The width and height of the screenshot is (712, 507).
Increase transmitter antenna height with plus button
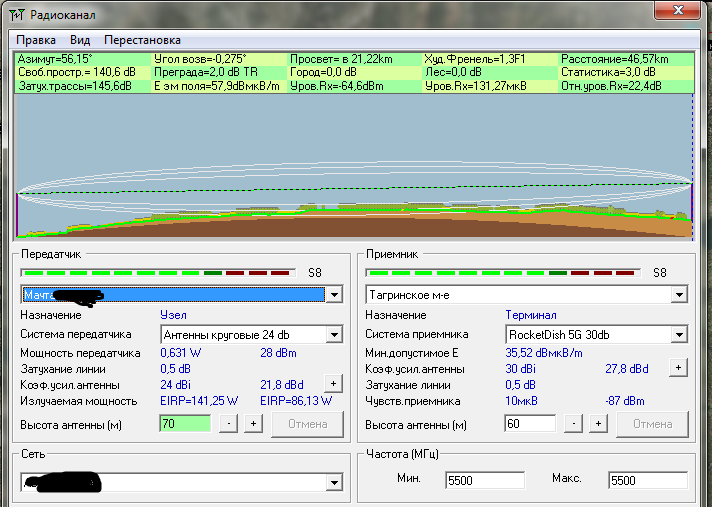(x=253, y=424)
